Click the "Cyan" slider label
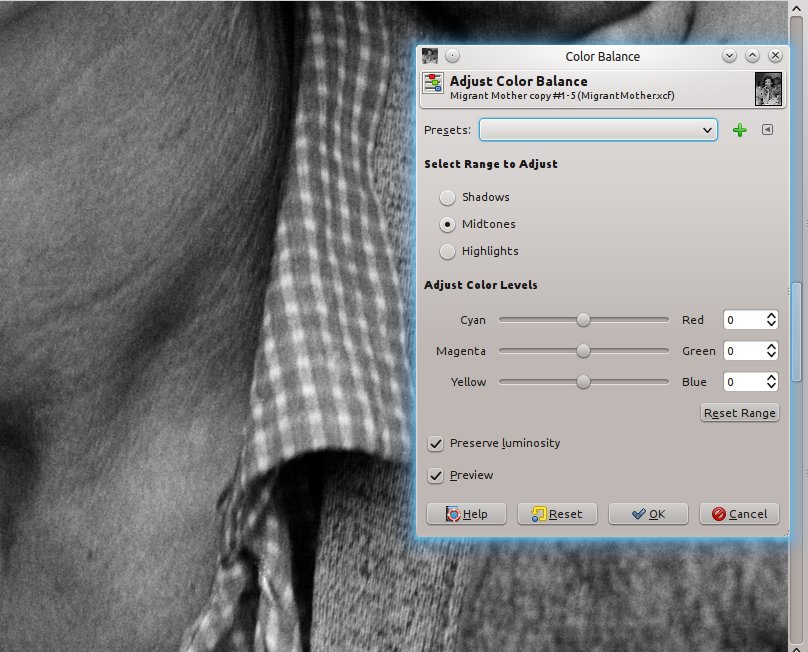The height and width of the screenshot is (652, 808). coord(473,320)
